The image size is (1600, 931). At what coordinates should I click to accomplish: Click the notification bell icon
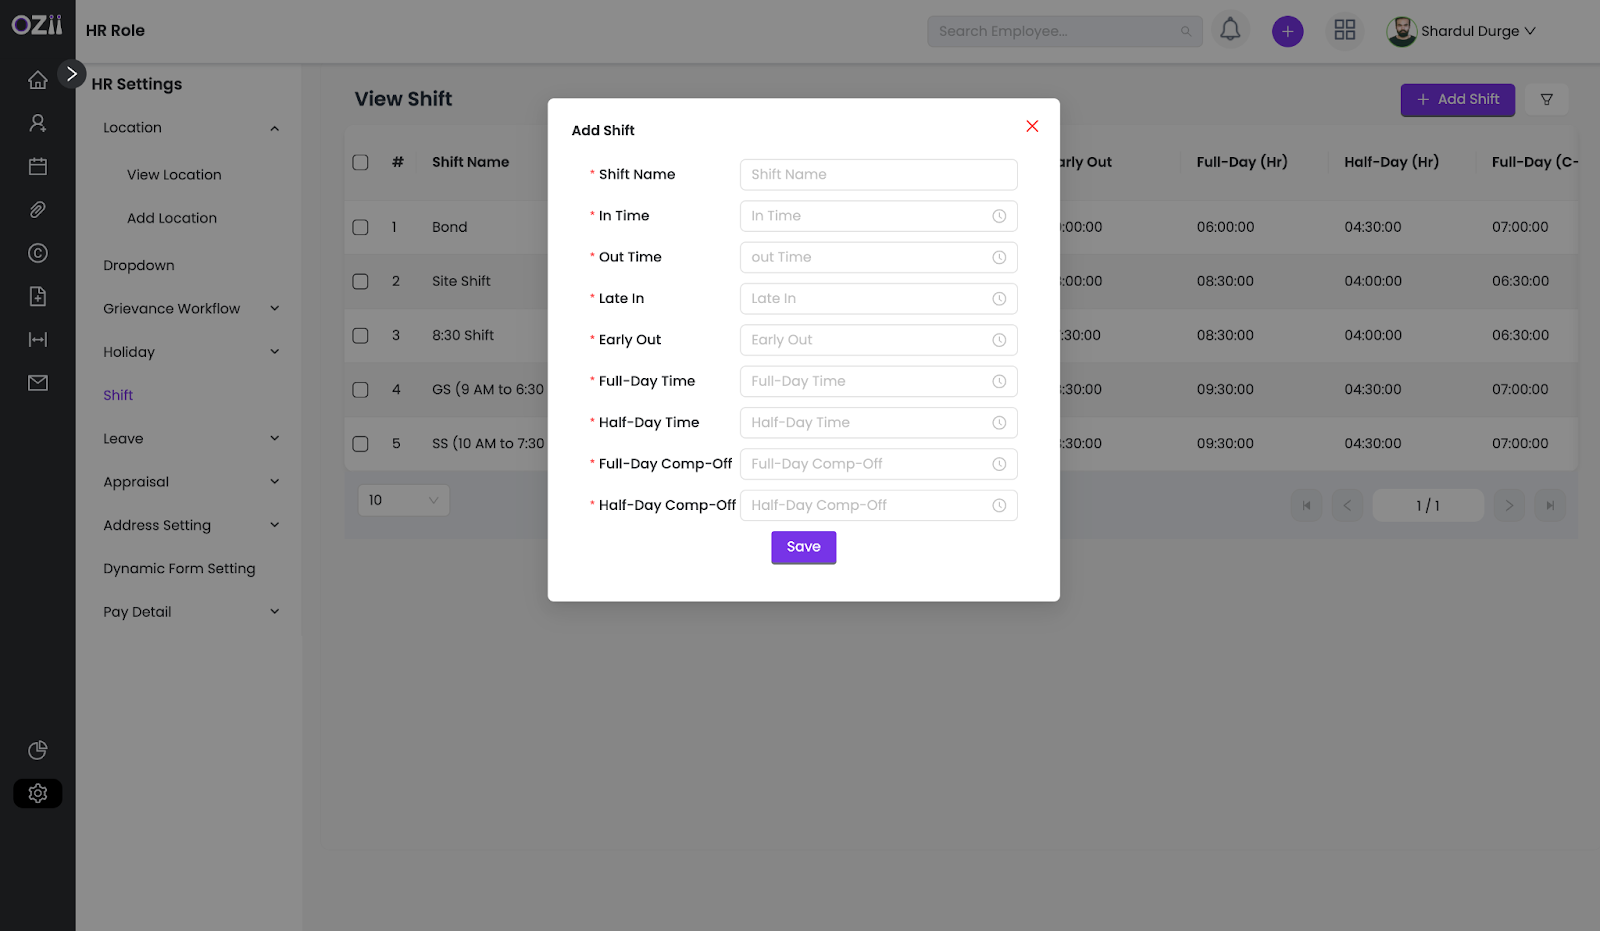[1230, 31]
